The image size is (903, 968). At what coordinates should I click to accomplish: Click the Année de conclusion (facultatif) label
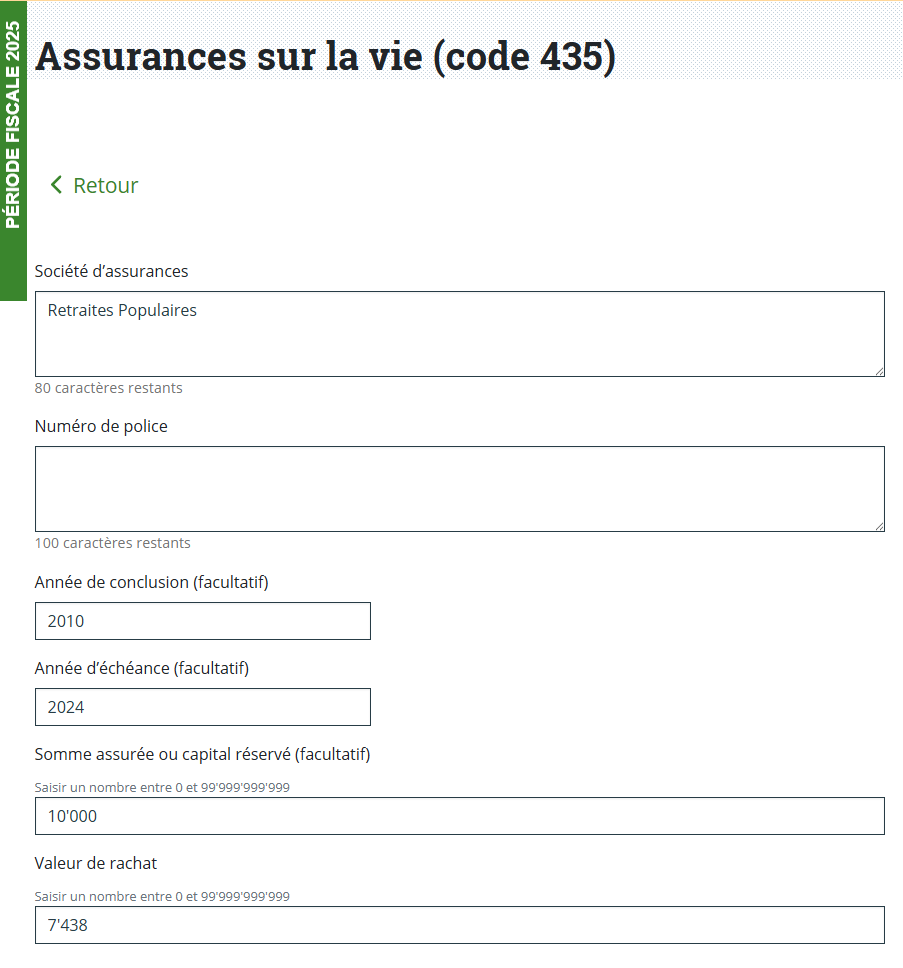(151, 582)
